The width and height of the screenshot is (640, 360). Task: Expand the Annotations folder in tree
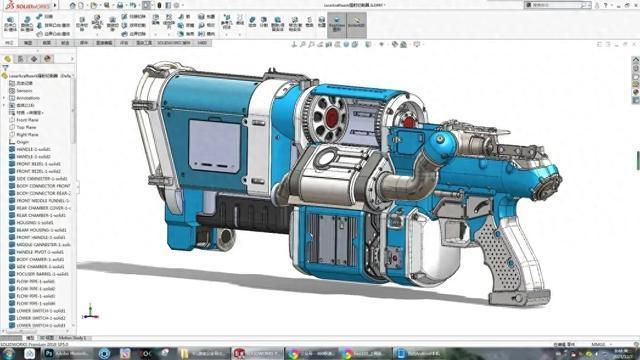[4, 98]
